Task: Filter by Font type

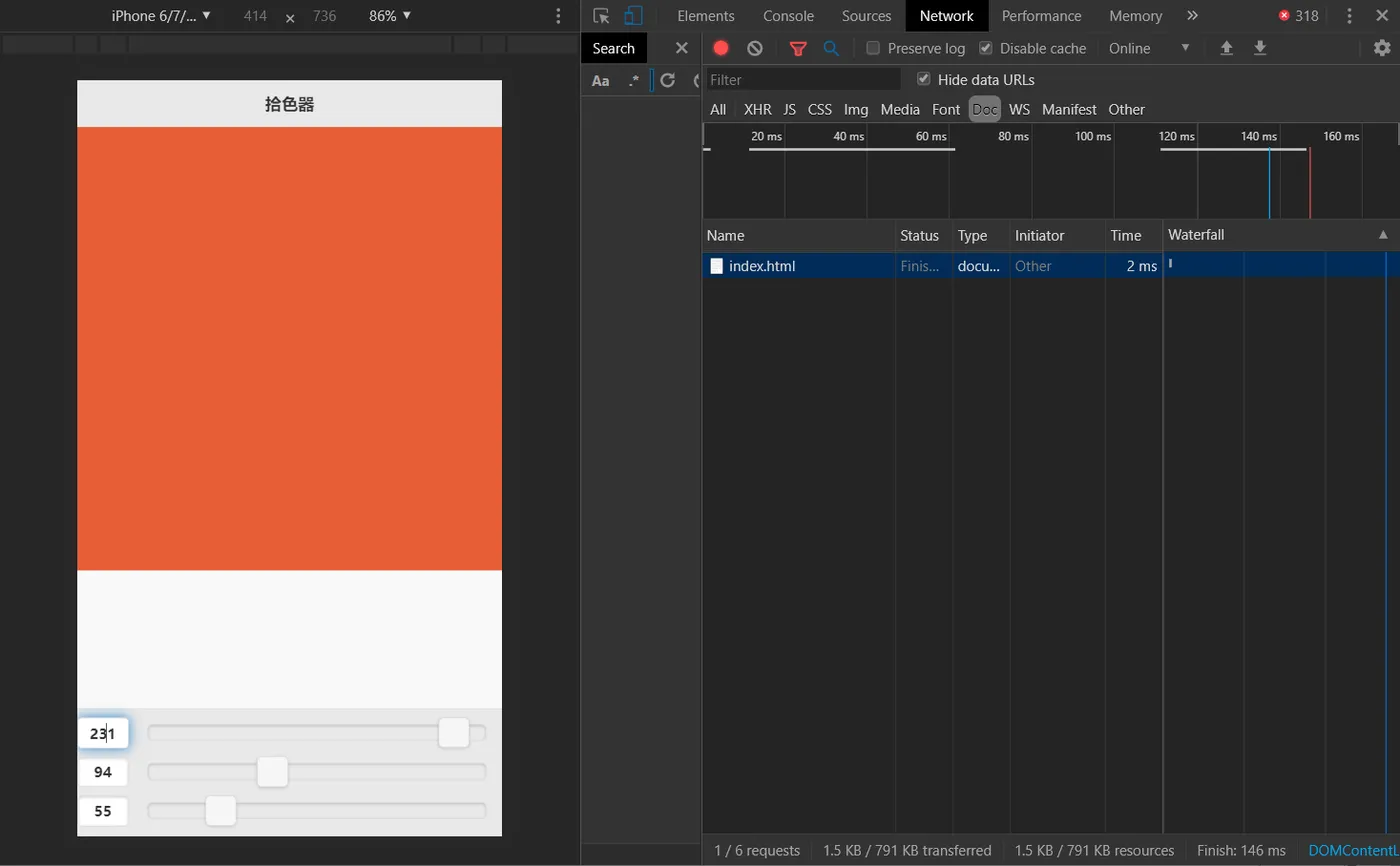Action: (x=946, y=109)
